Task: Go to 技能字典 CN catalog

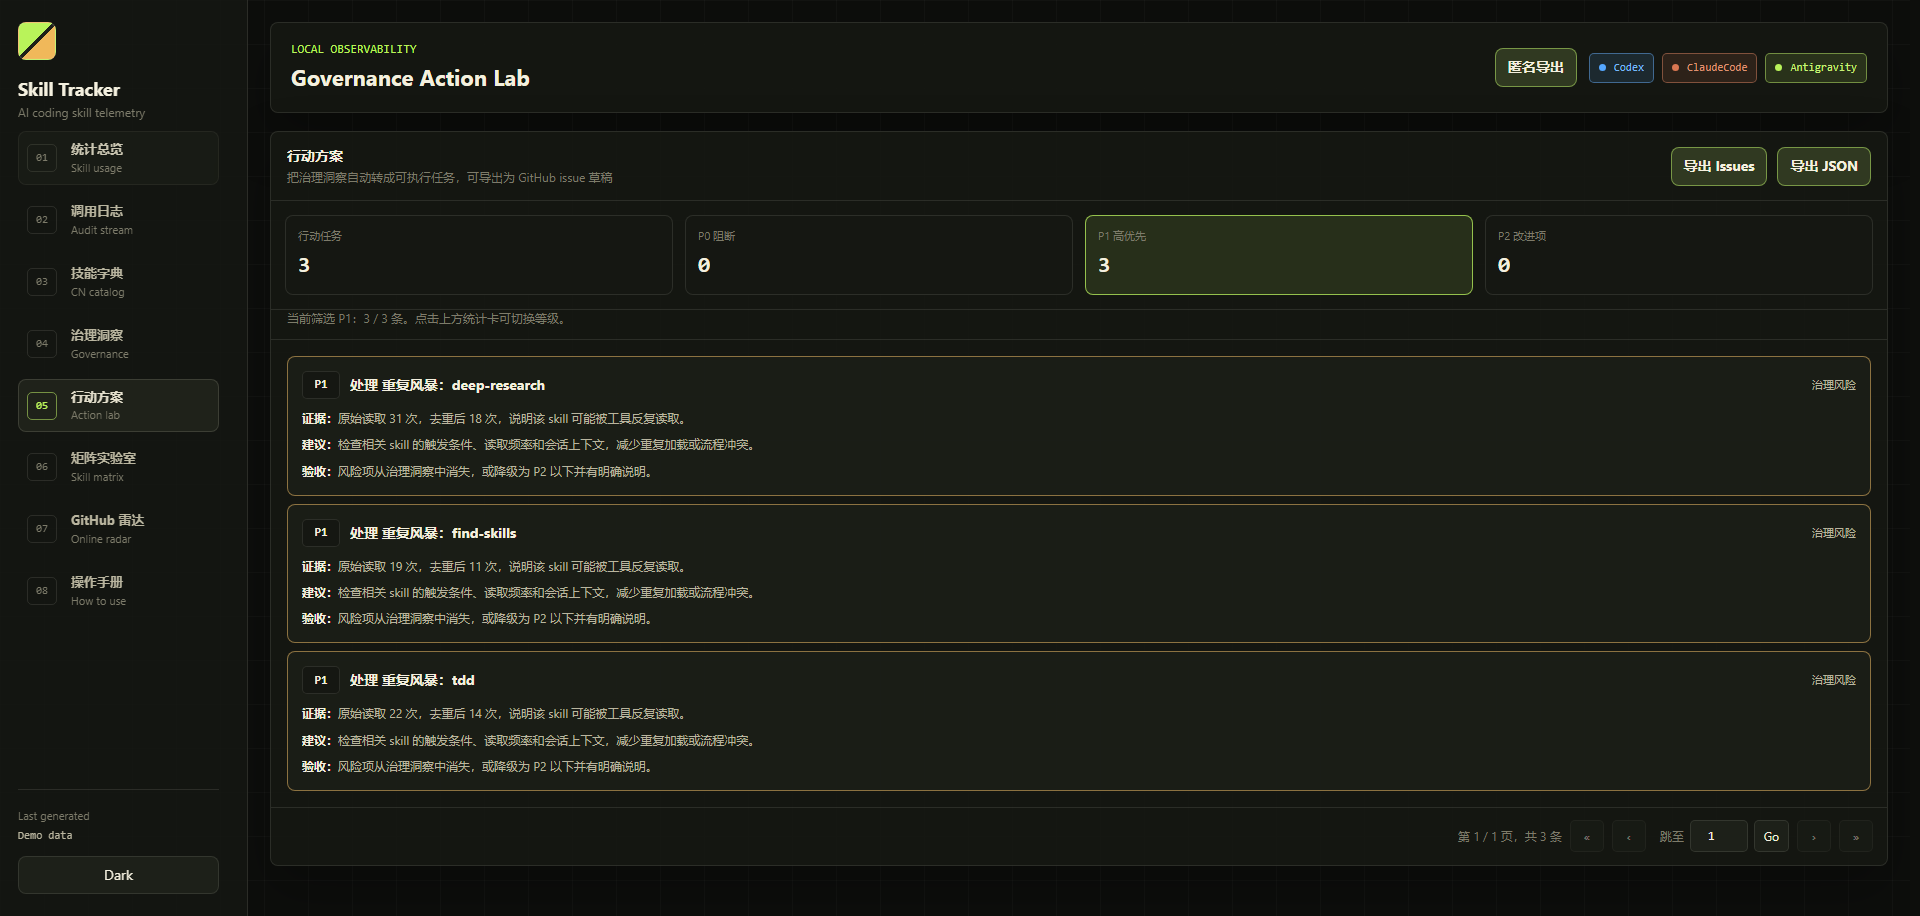Action: point(118,282)
